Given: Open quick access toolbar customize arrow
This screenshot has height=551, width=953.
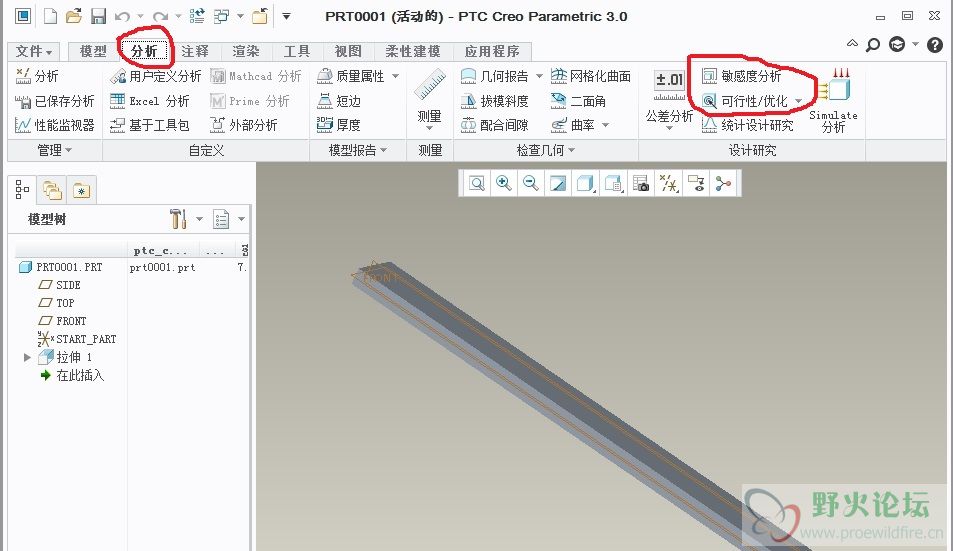Looking at the screenshot, I should pyautogui.click(x=286, y=16).
